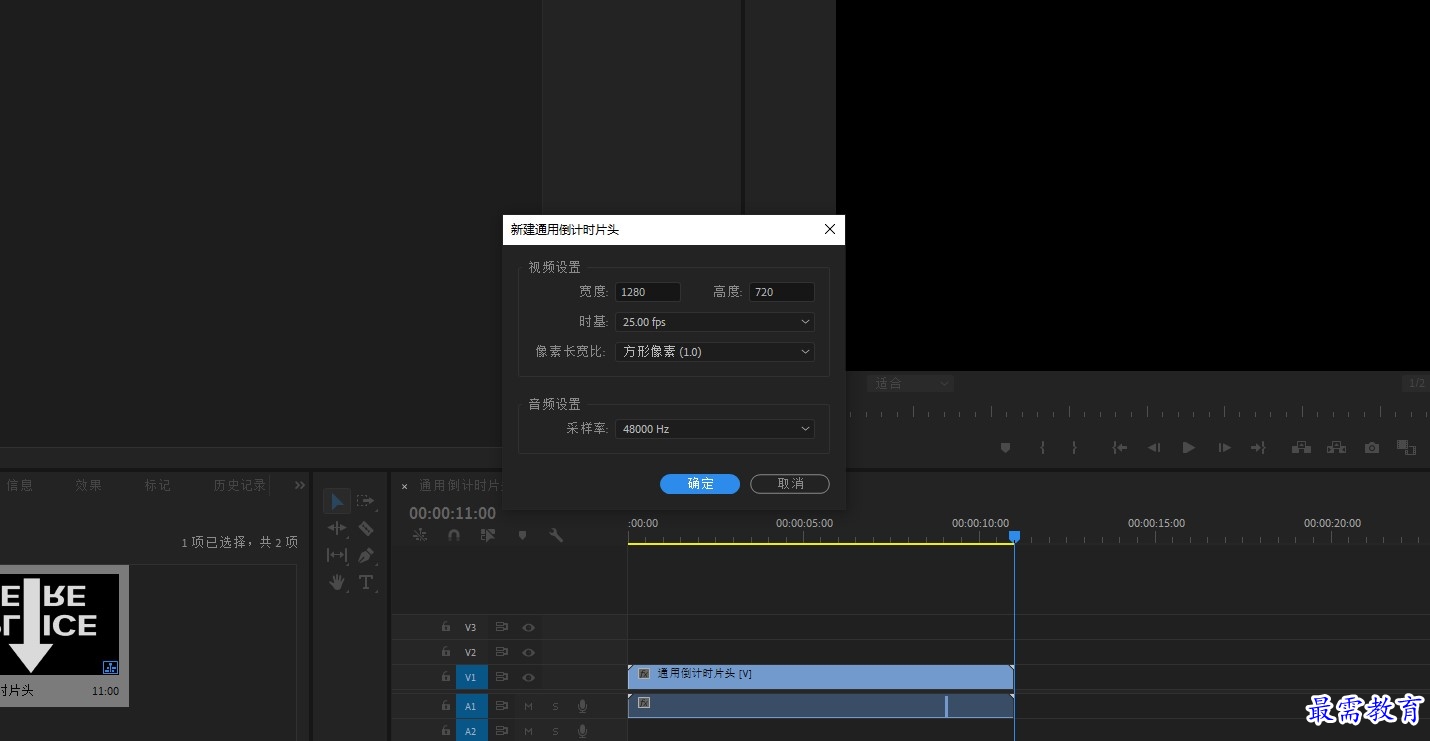
Task: Select the Slip tool
Action: pos(337,555)
